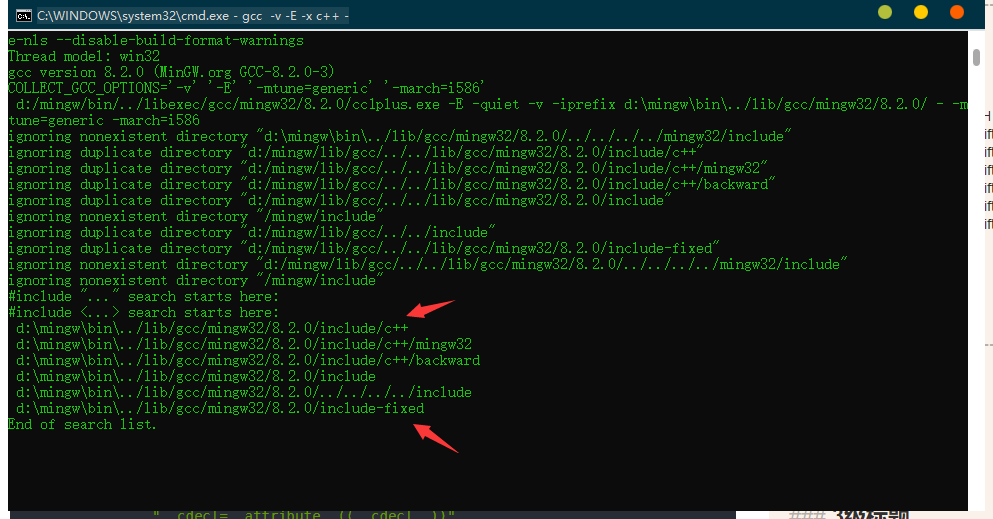This screenshot has width=993, height=519.
Task: Click the ignoring duplicate 'include/c++/backward' line
Action: tap(392, 184)
